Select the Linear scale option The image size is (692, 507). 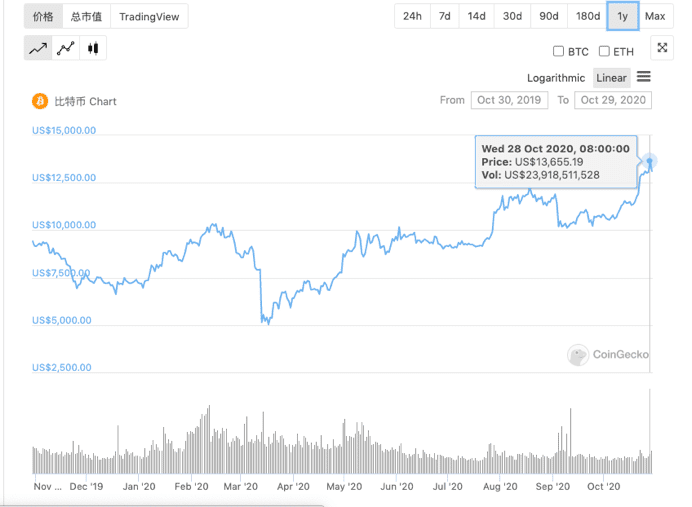pyautogui.click(x=611, y=78)
